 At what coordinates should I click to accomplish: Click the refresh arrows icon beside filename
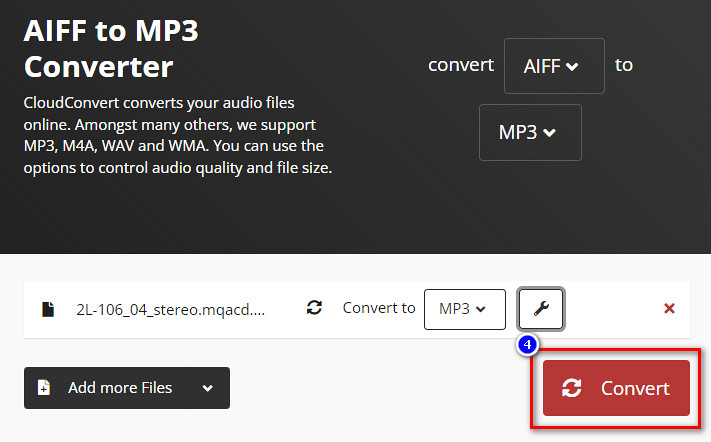pos(314,308)
